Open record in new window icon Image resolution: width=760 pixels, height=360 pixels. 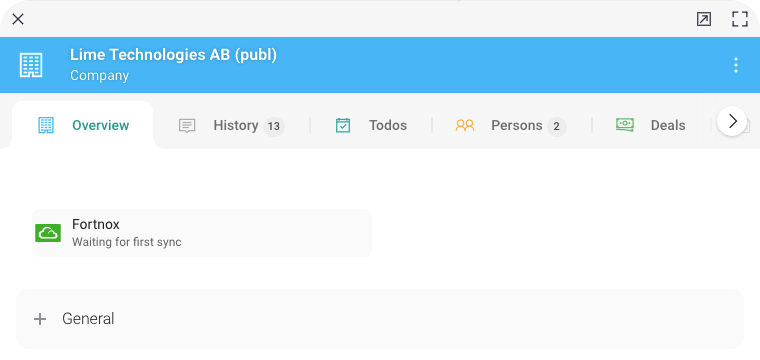point(703,19)
